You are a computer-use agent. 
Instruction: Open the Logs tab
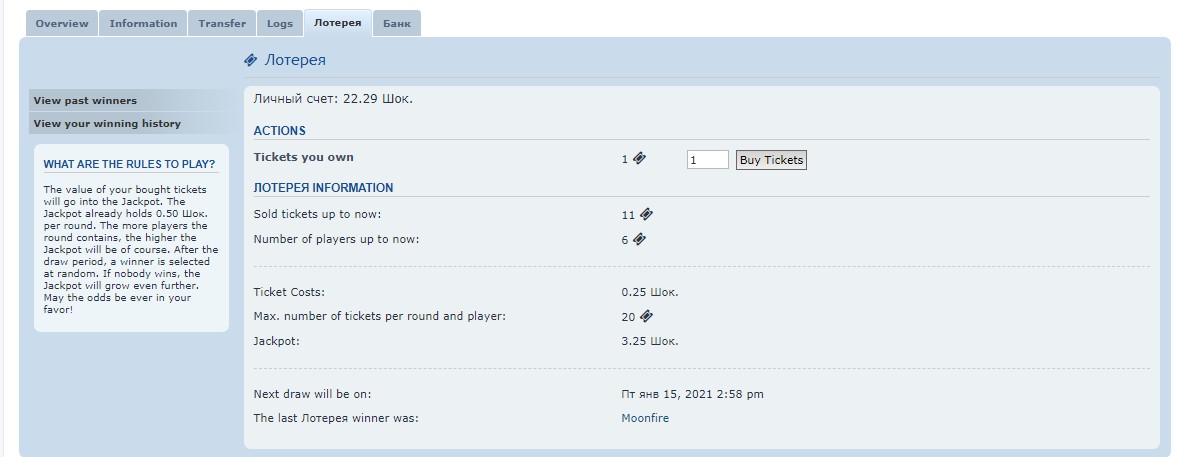[280, 23]
